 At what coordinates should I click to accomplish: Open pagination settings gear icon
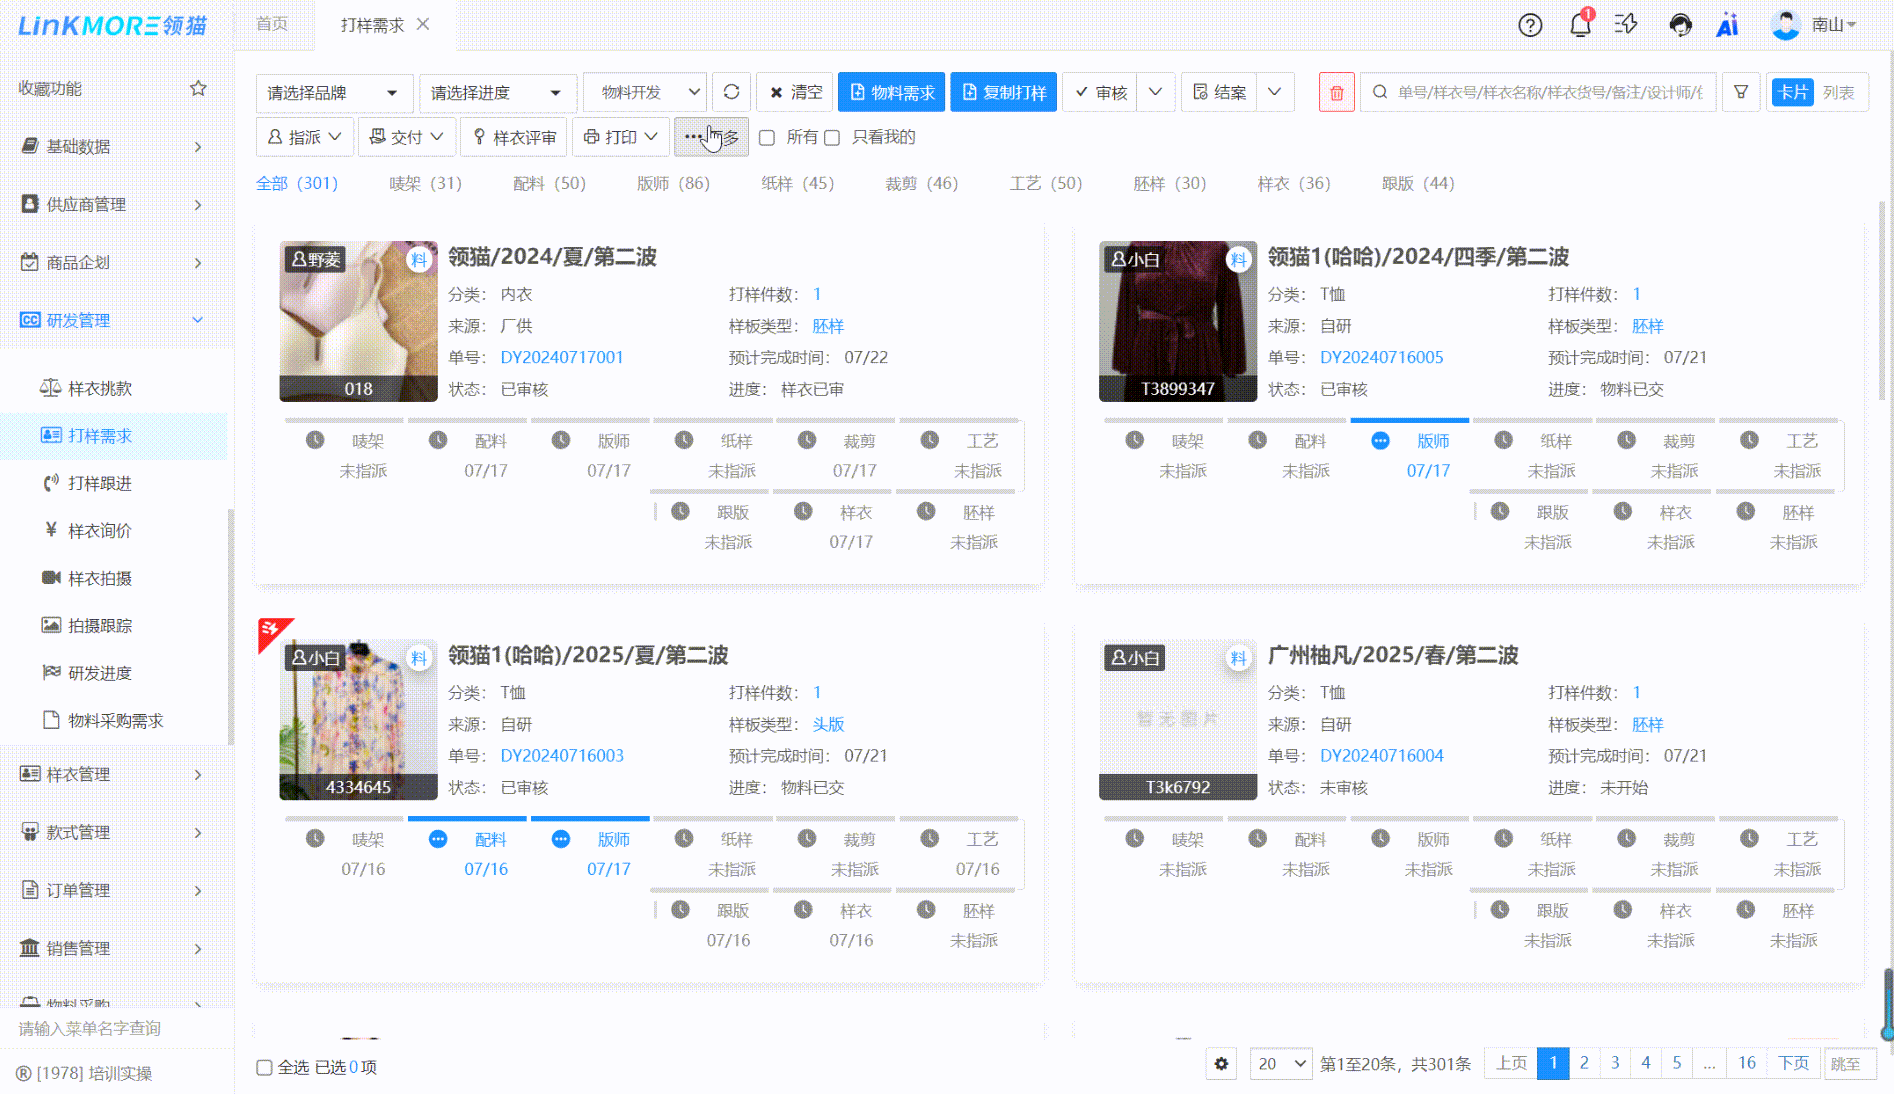[x=1221, y=1063]
